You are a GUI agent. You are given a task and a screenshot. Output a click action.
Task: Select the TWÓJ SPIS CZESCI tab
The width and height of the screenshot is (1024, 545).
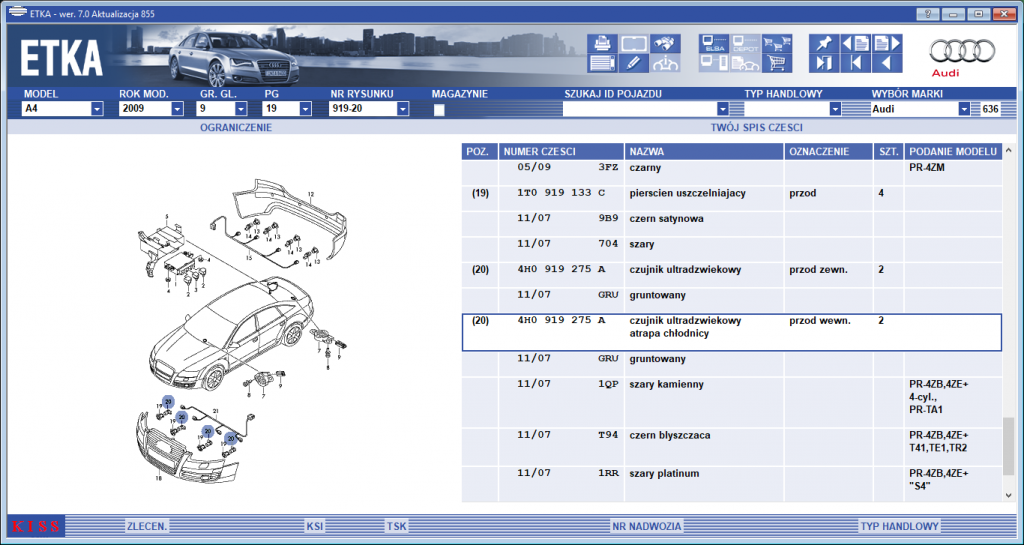coord(756,128)
